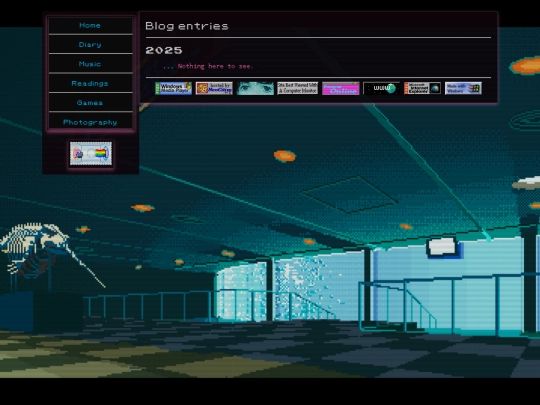The height and width of the screenshot is (405, 540).
Task: Click the 'Nothing here to see.' text
Action: [x=215, y=66]
